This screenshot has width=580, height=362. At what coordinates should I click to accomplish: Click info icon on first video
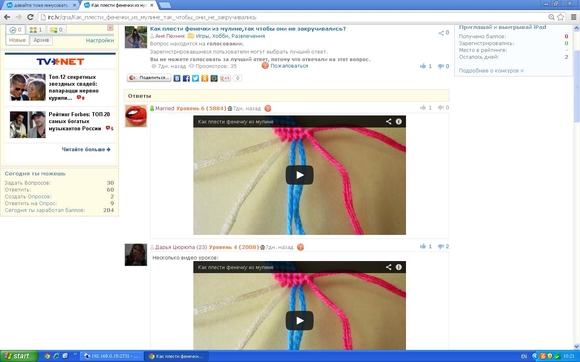tap(398, 121)
